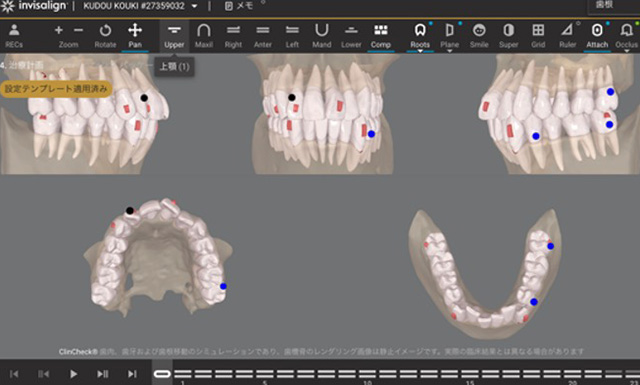
Task: Toggle Occlus occlusal contacts display
Action: [627, 36]
